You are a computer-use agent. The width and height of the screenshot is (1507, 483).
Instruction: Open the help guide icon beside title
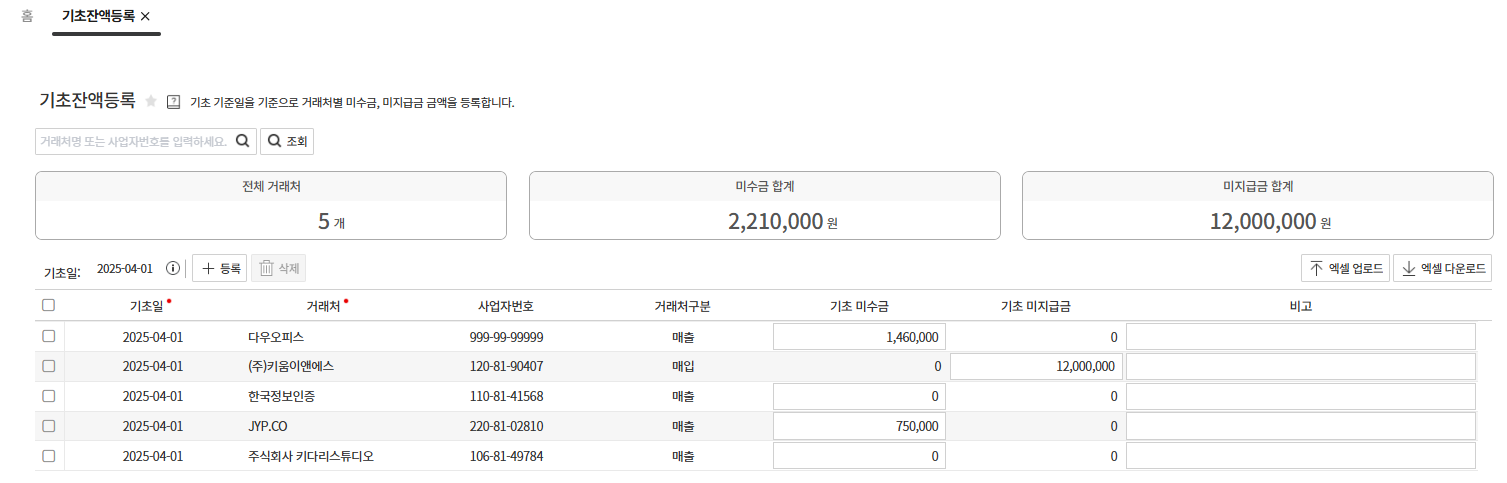click(x=173, y=101)
